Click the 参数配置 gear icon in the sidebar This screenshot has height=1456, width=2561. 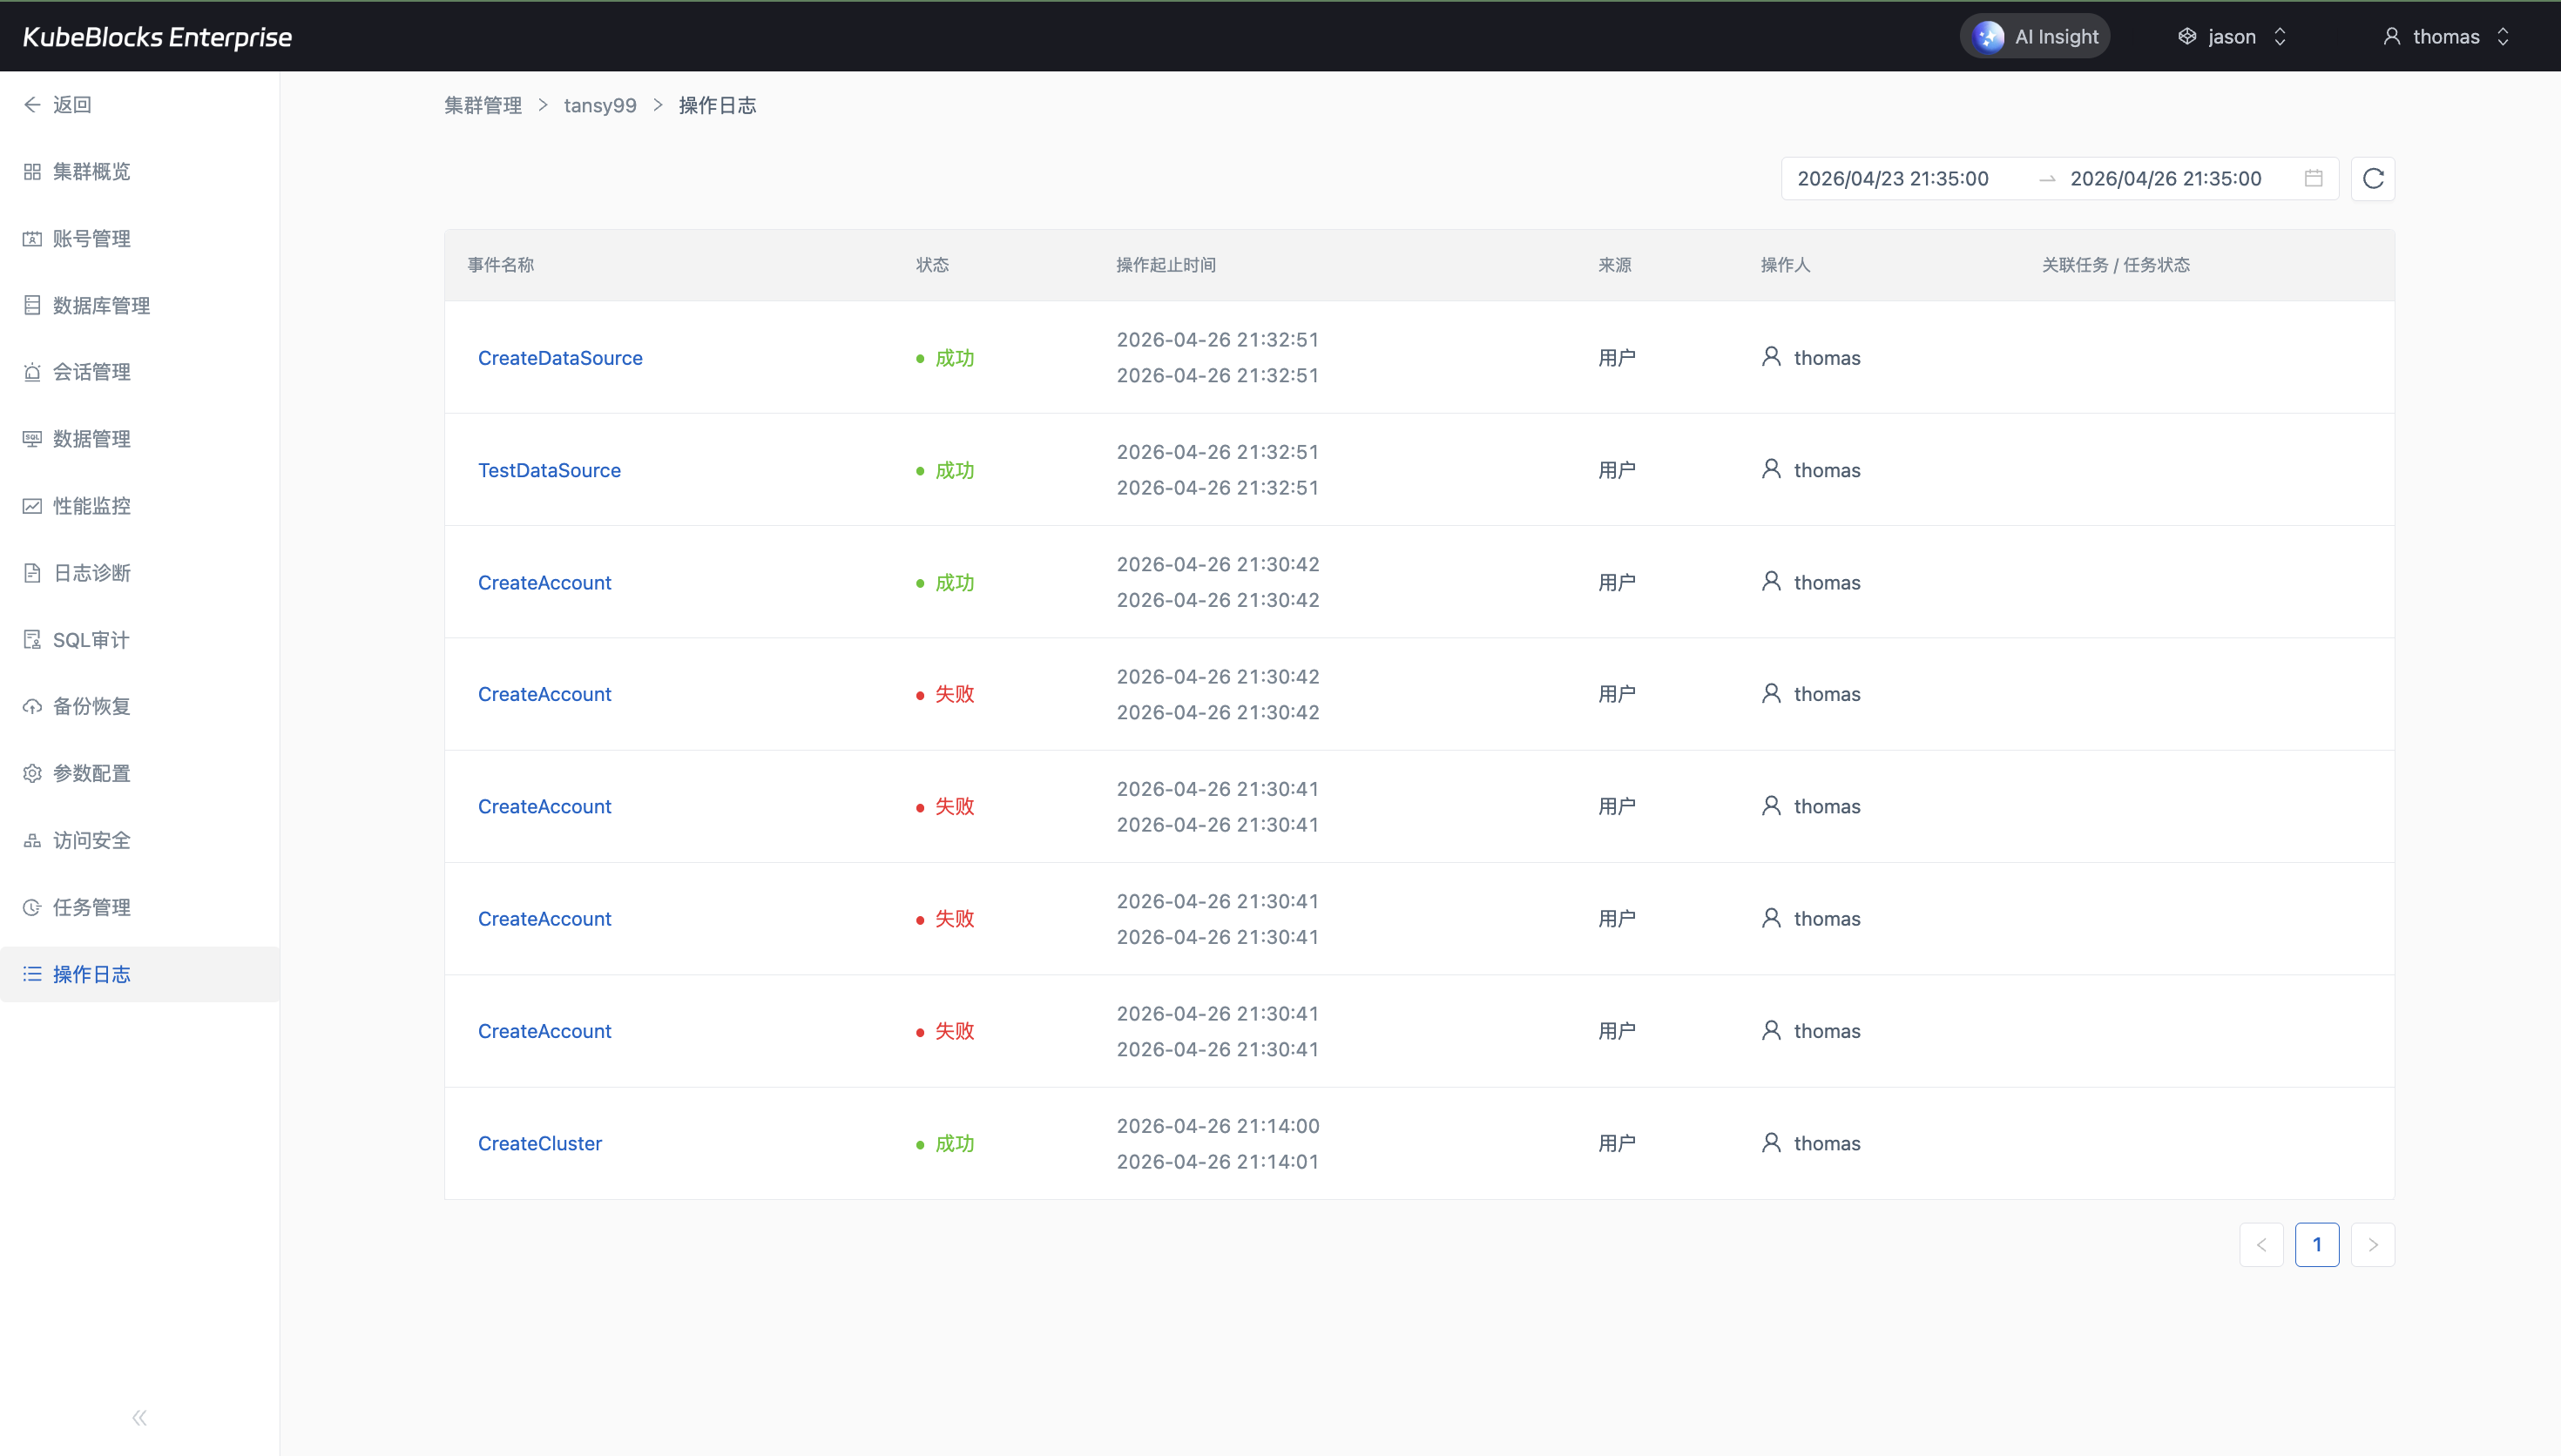(x=32, y=774)
